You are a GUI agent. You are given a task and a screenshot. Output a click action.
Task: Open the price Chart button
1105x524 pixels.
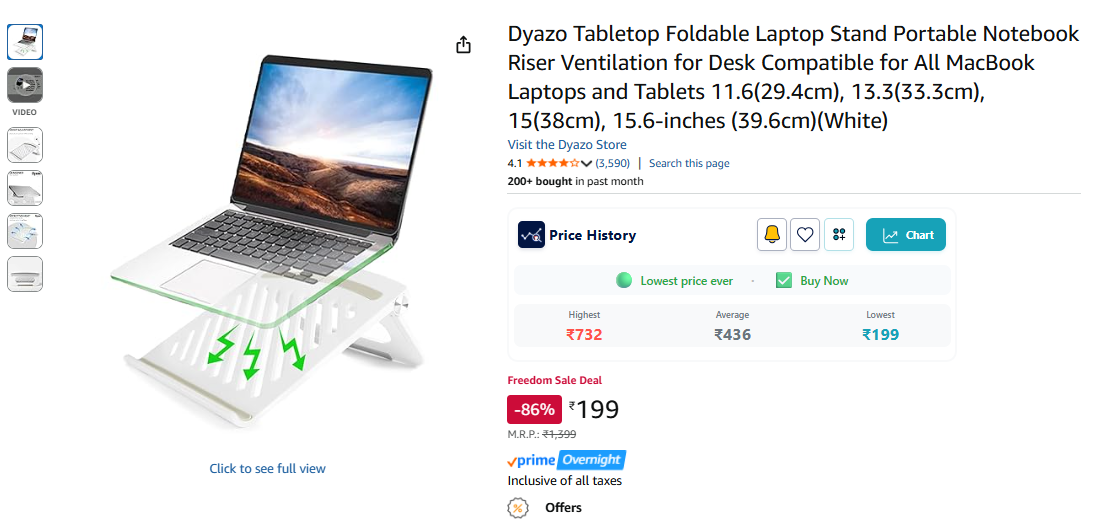pos(906,235)
